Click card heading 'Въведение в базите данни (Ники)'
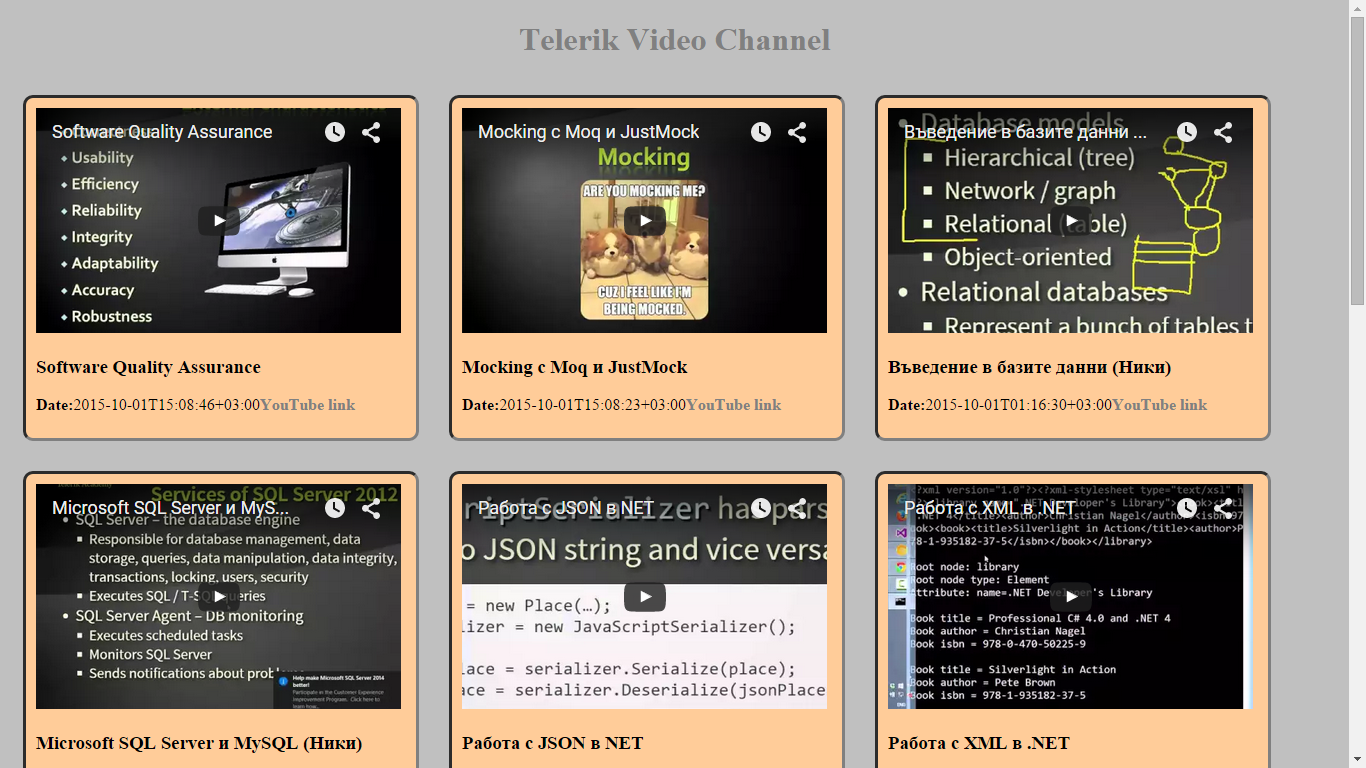Screen dimensions: 1366x768 1029,367
